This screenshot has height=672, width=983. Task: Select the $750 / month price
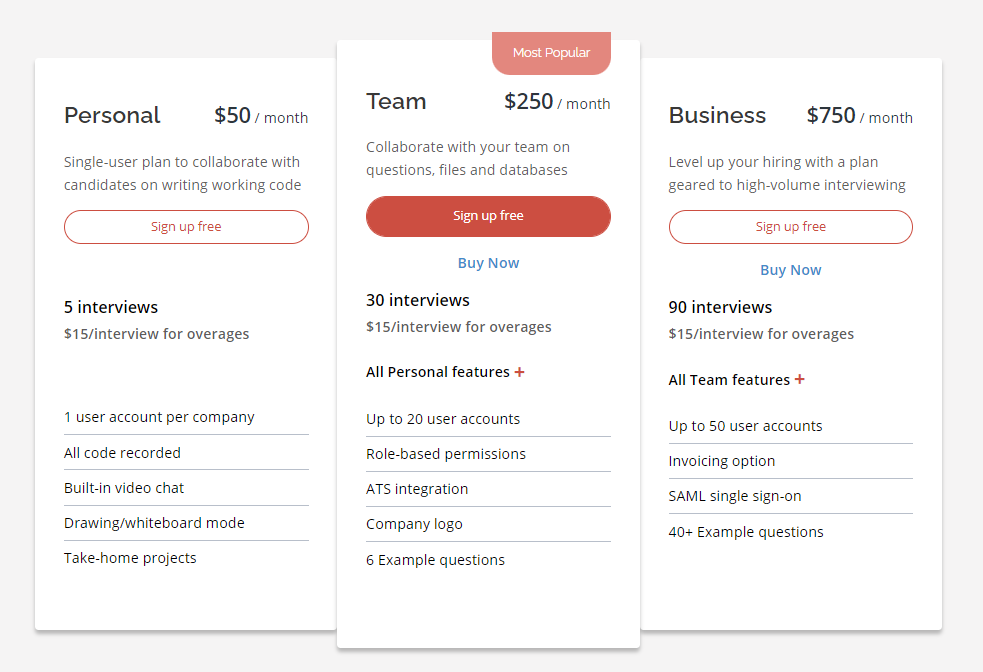tap(859, 116)
